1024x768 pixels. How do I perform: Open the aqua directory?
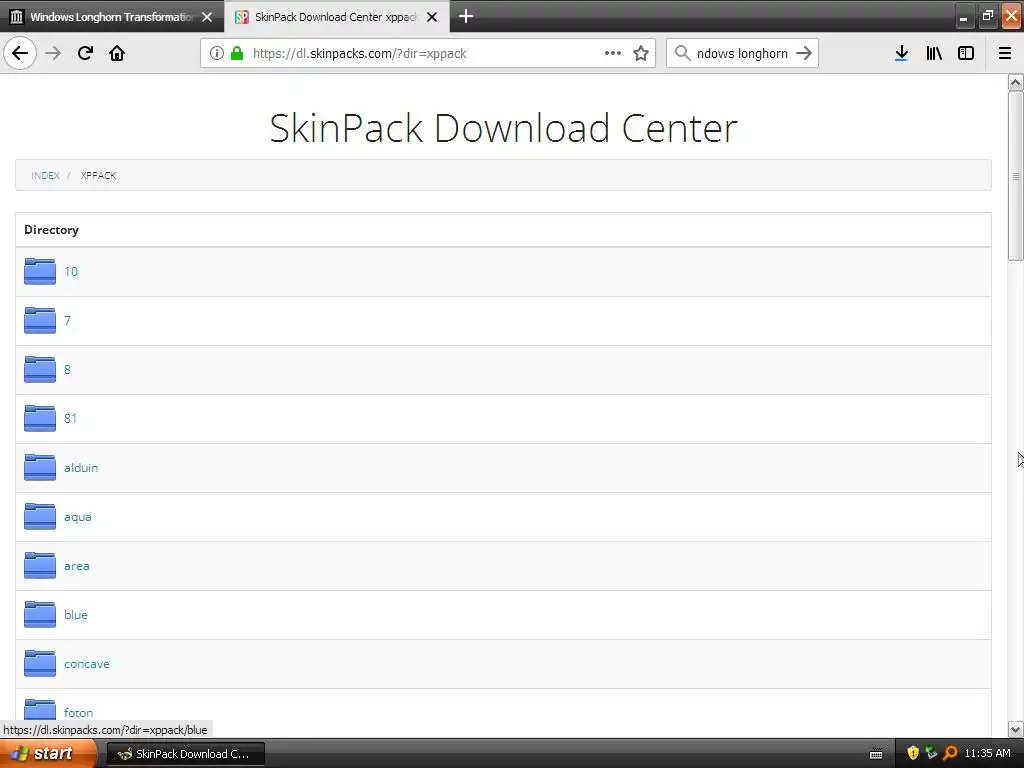click(x=78, y=517)
